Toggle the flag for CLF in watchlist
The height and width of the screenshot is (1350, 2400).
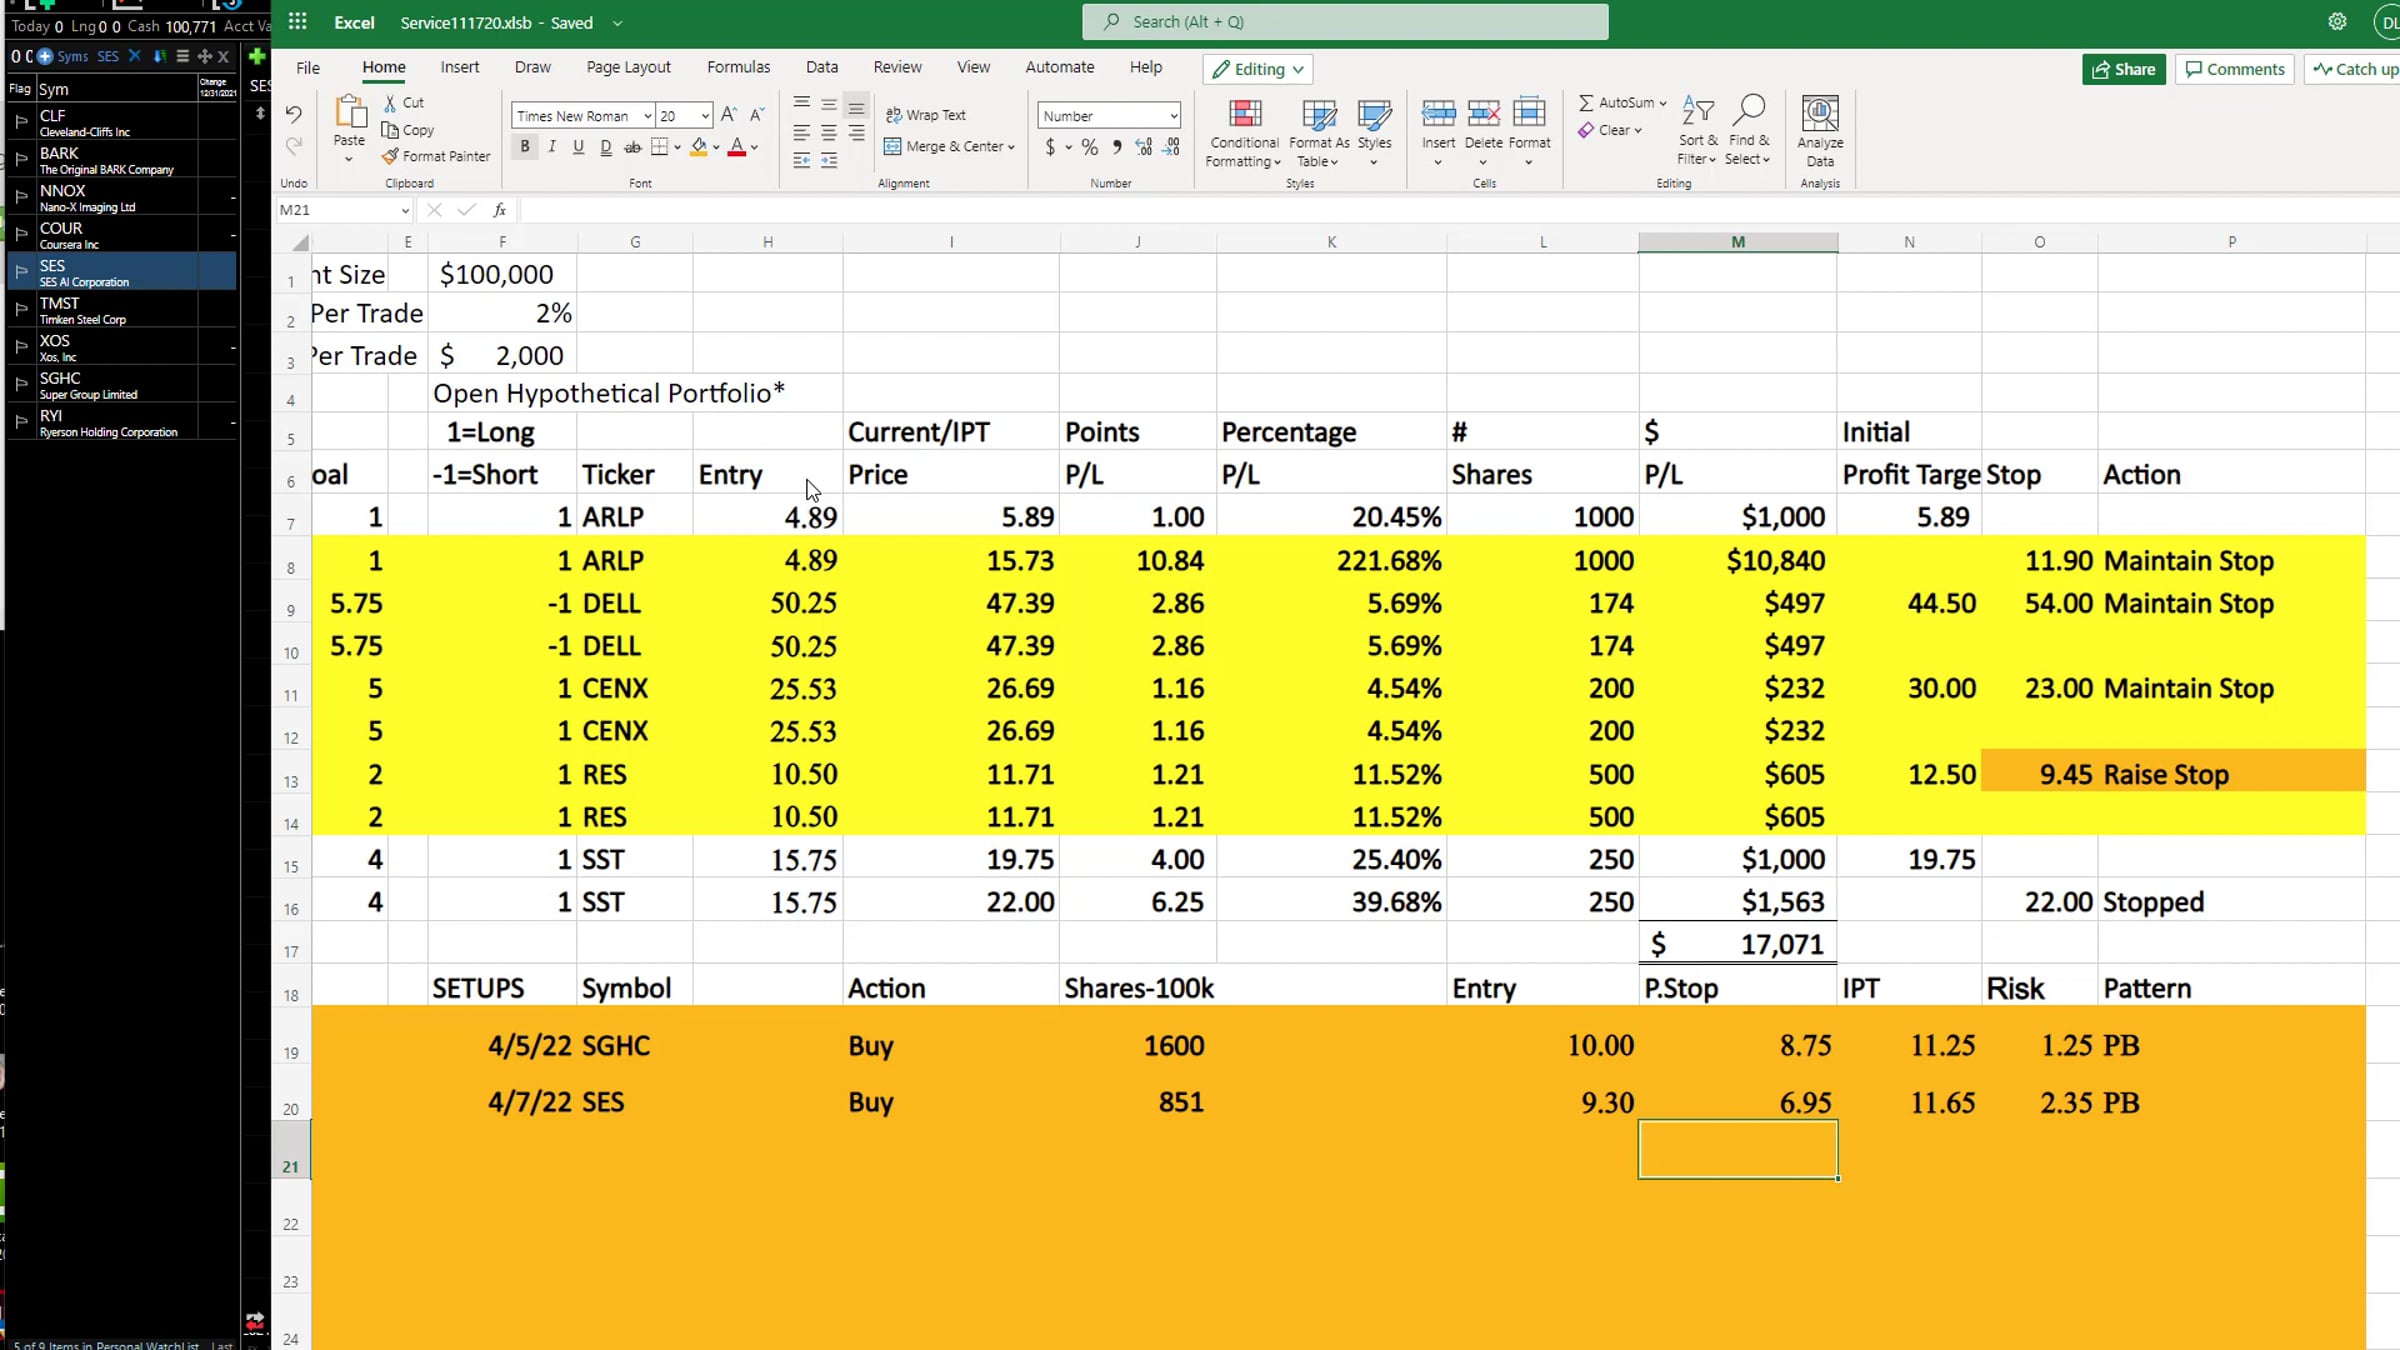(21, 122)
